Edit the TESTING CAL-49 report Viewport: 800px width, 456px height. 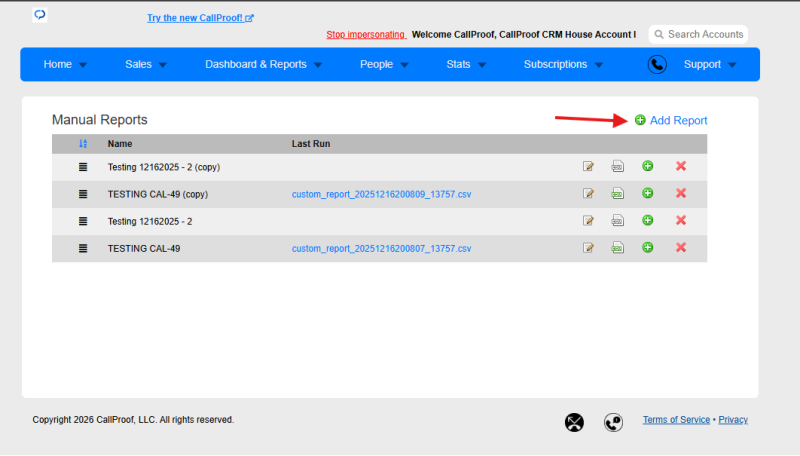click(588, 247)
